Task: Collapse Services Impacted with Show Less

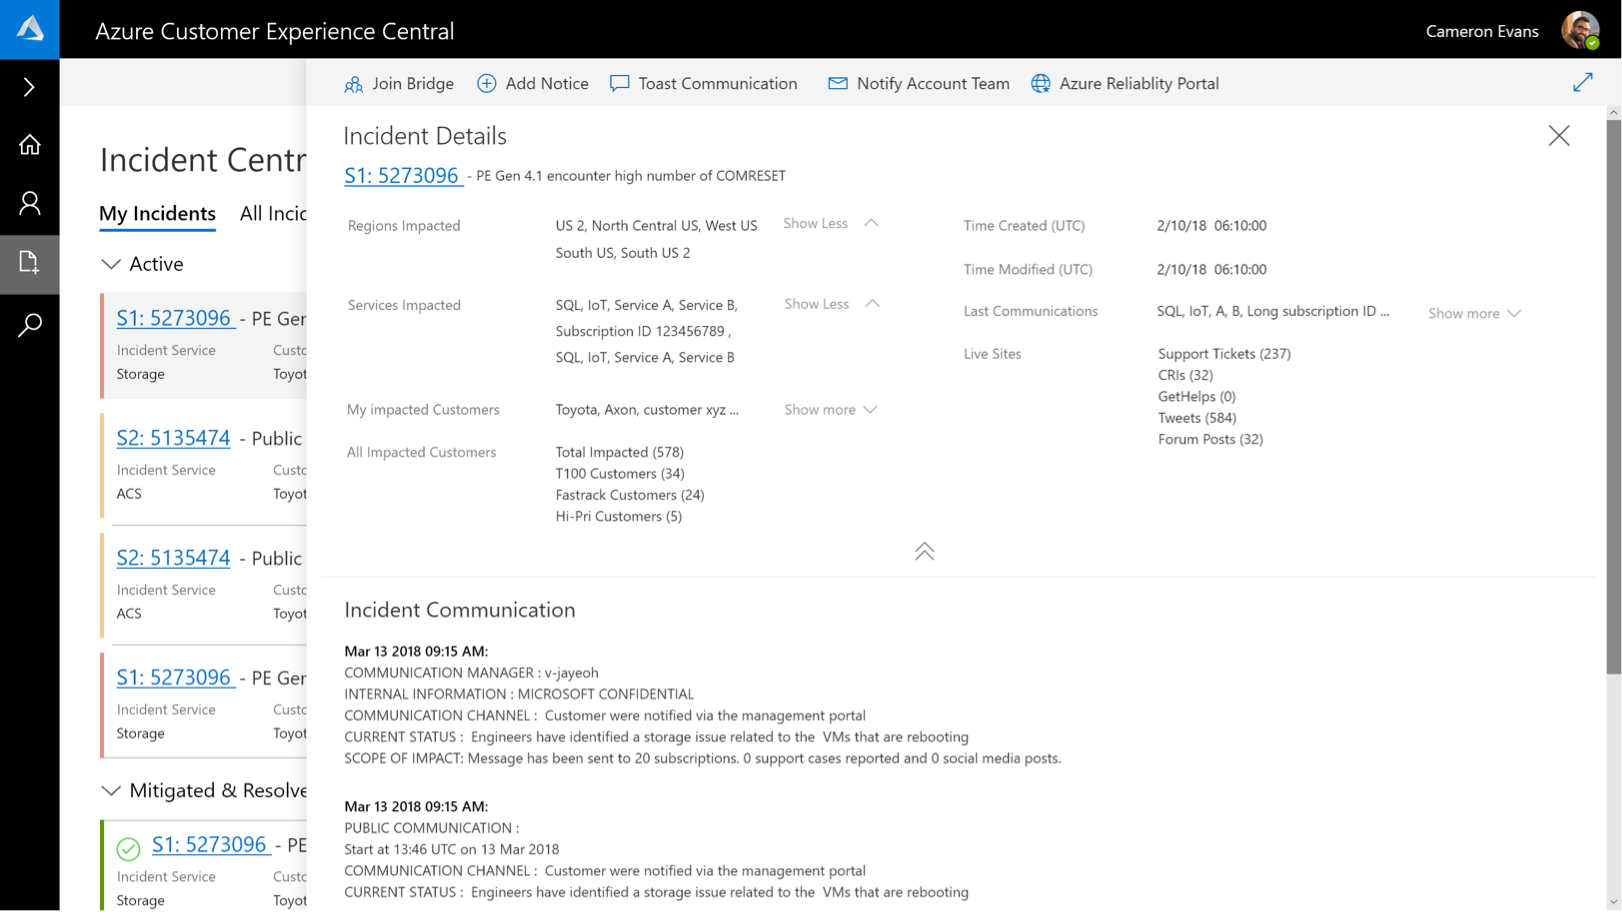Action: 831,304
